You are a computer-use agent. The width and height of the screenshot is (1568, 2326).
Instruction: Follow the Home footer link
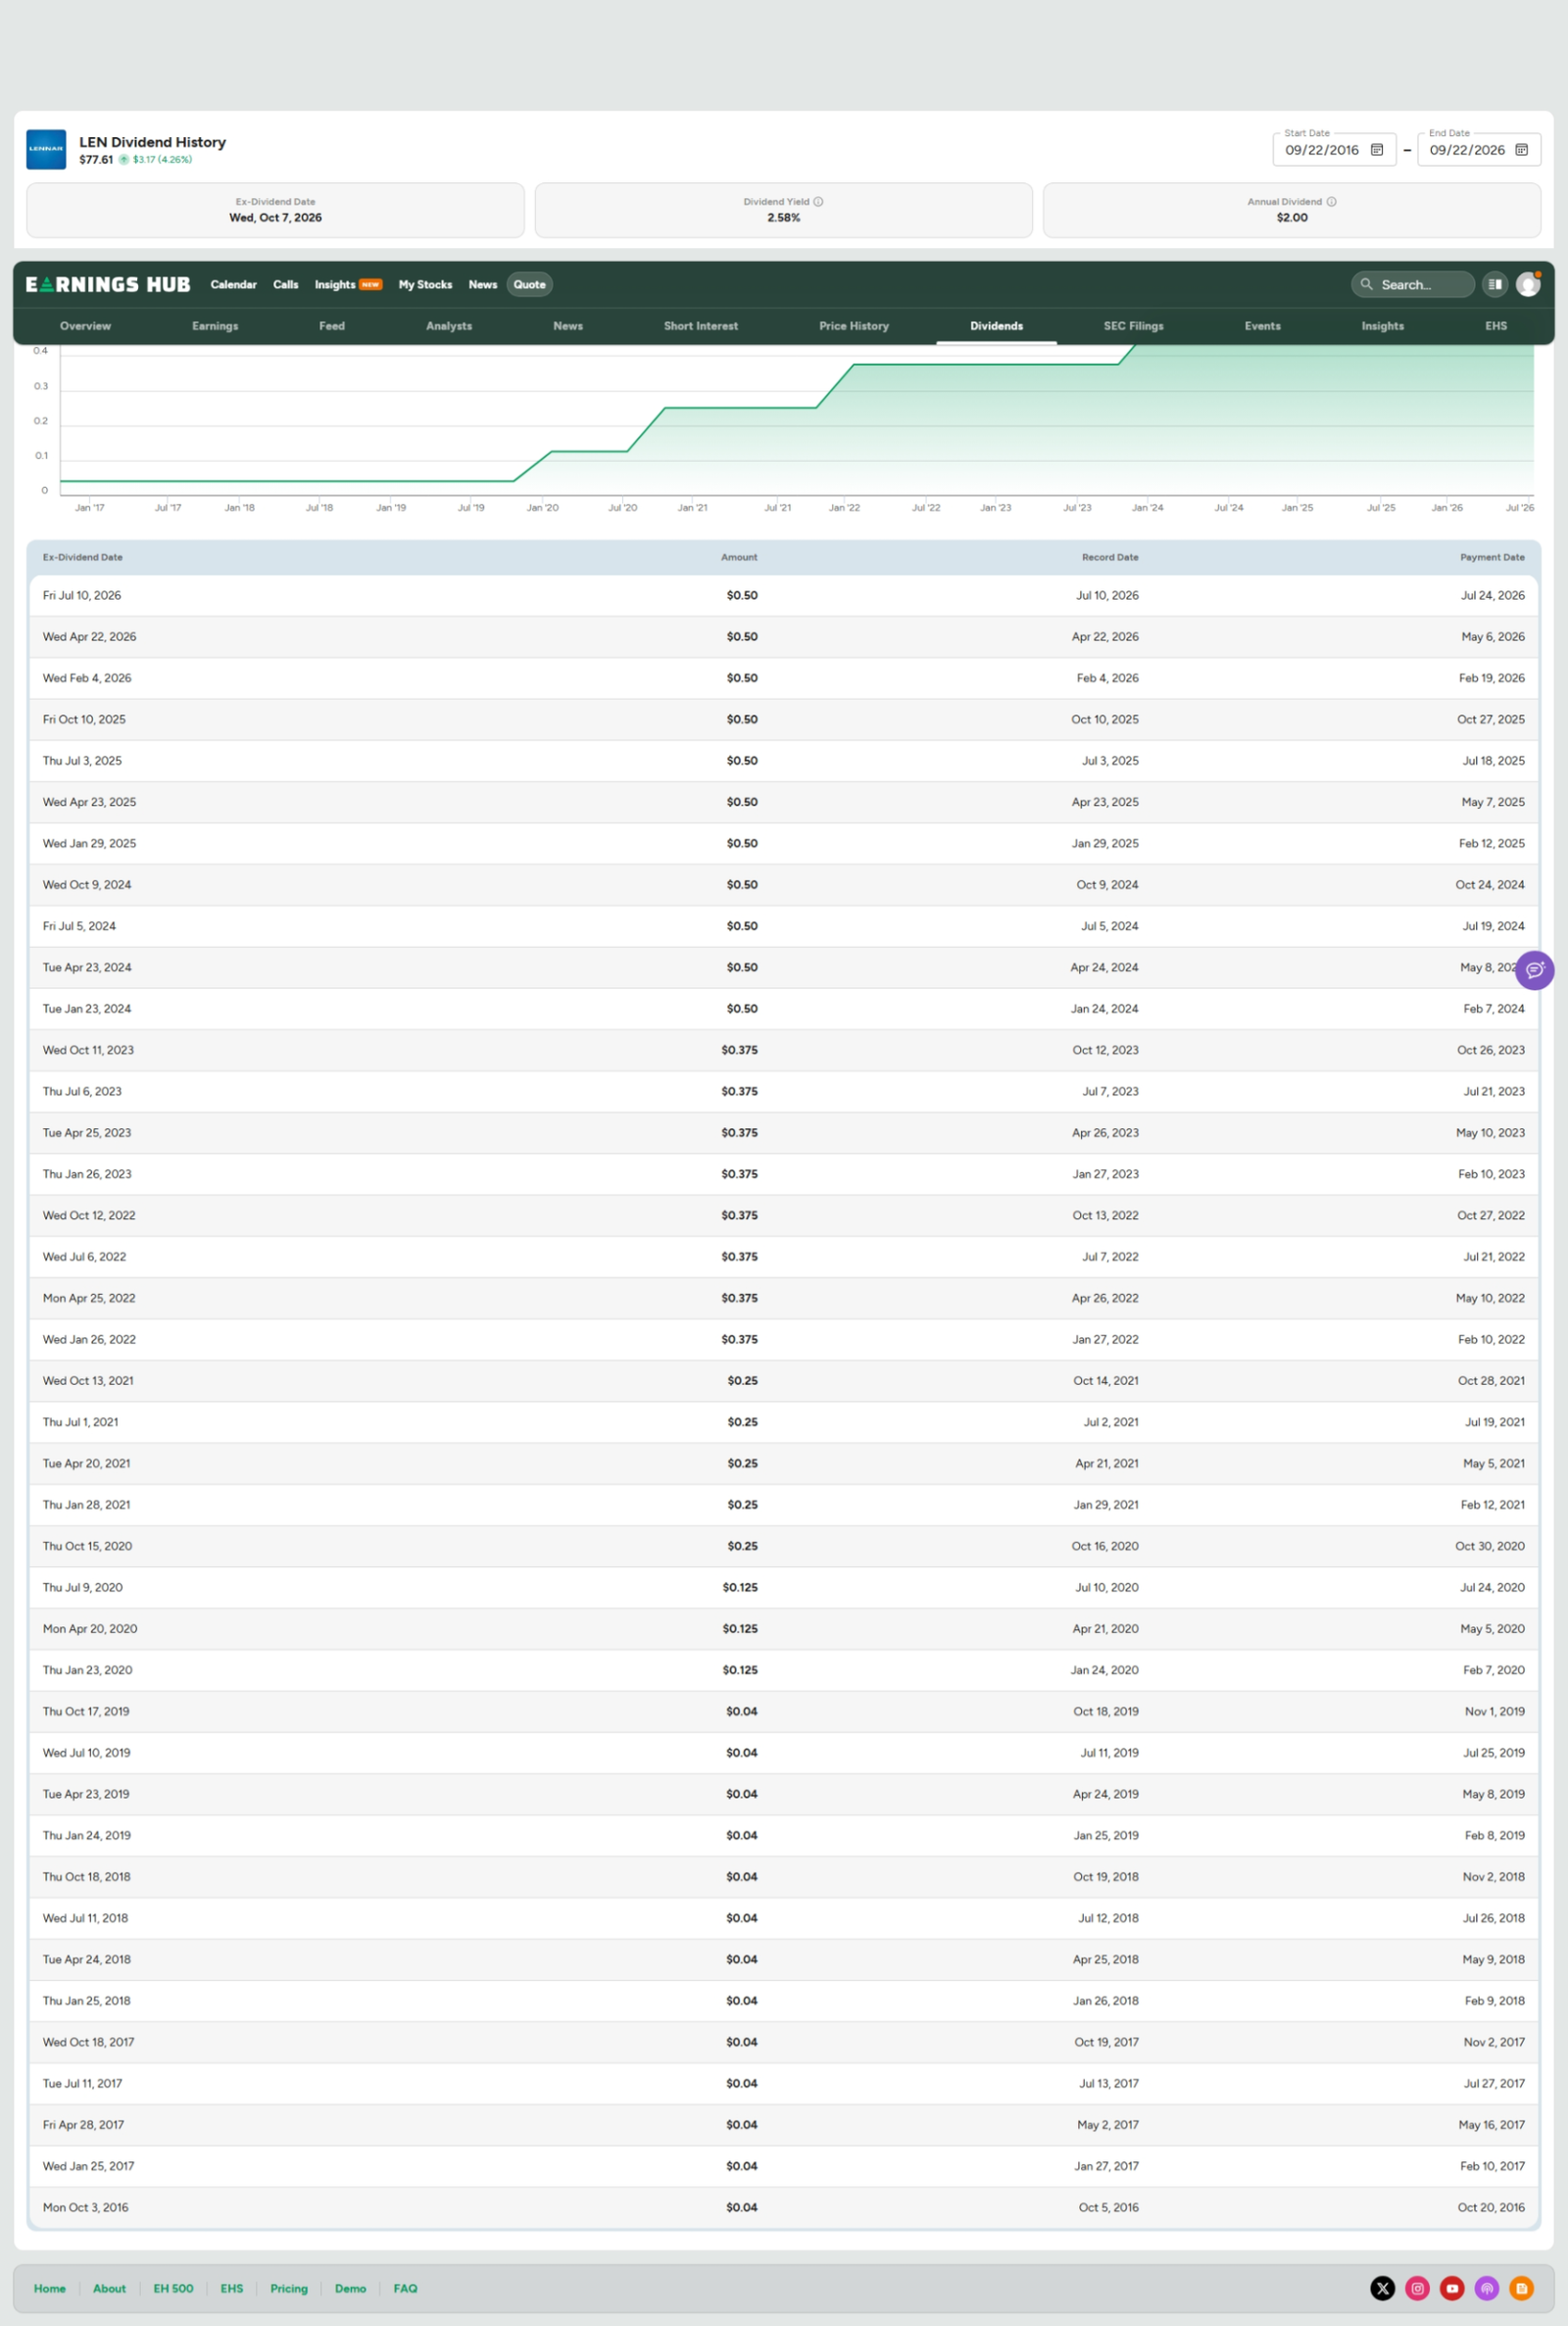tap(50, 2288)
